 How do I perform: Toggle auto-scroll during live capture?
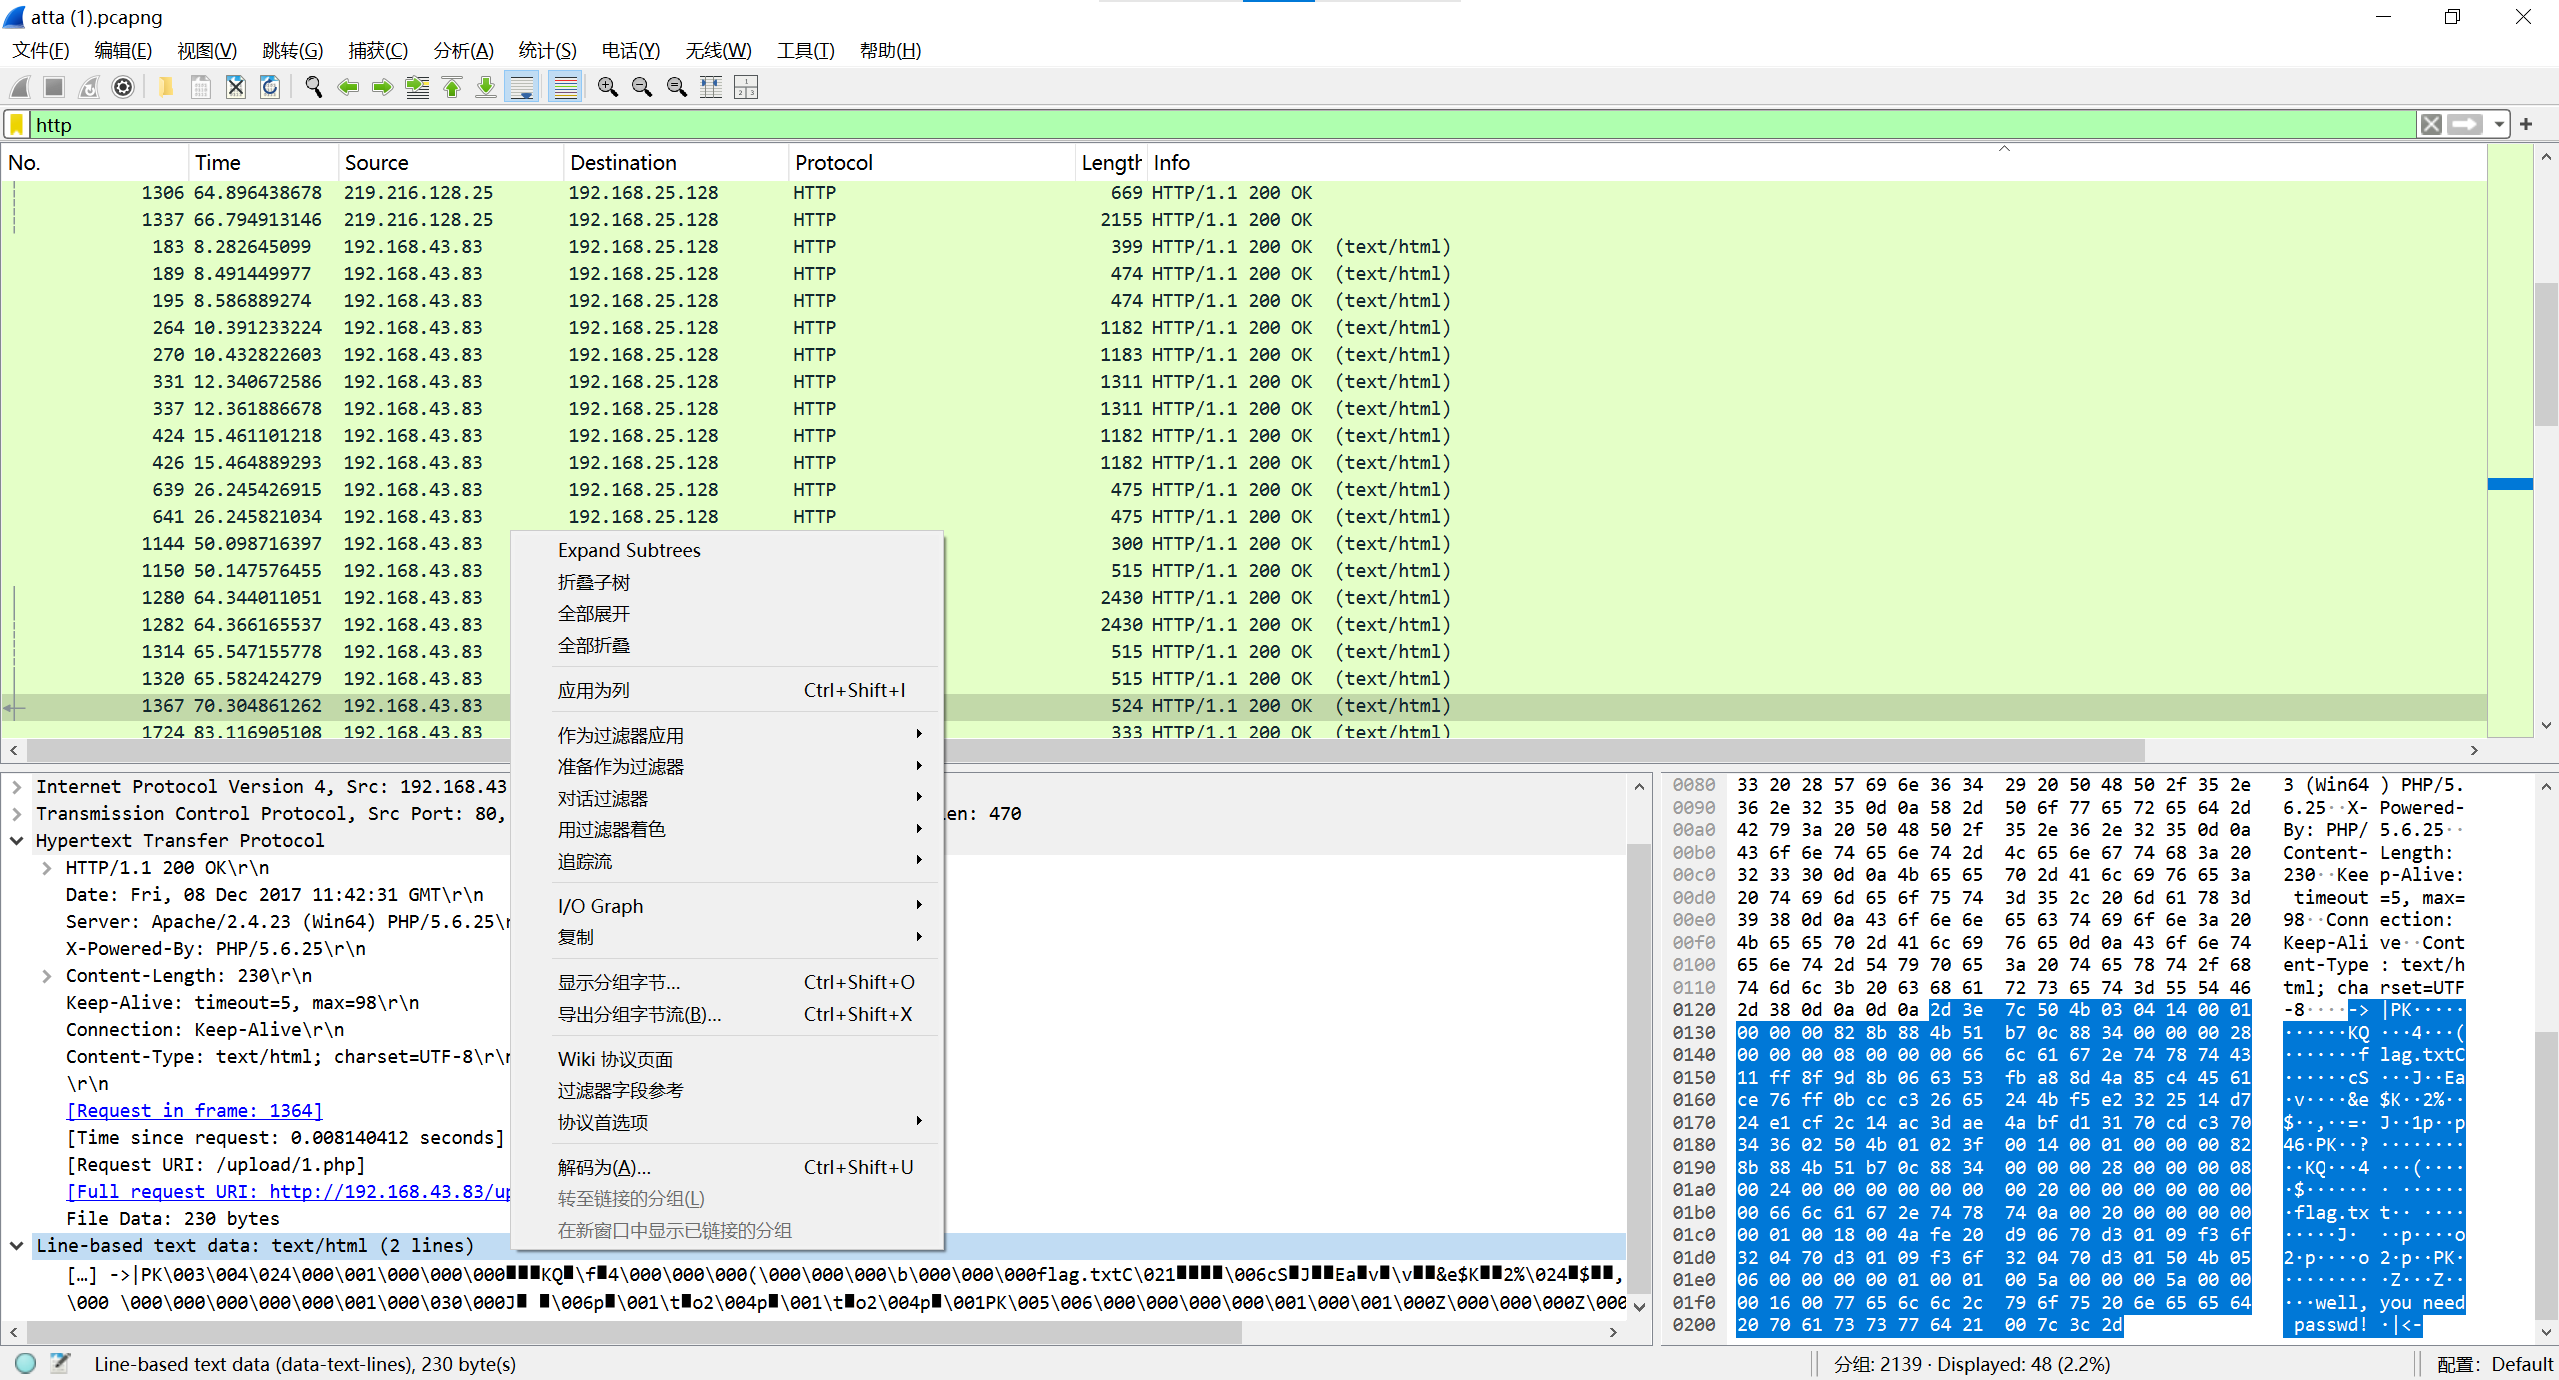522,88
